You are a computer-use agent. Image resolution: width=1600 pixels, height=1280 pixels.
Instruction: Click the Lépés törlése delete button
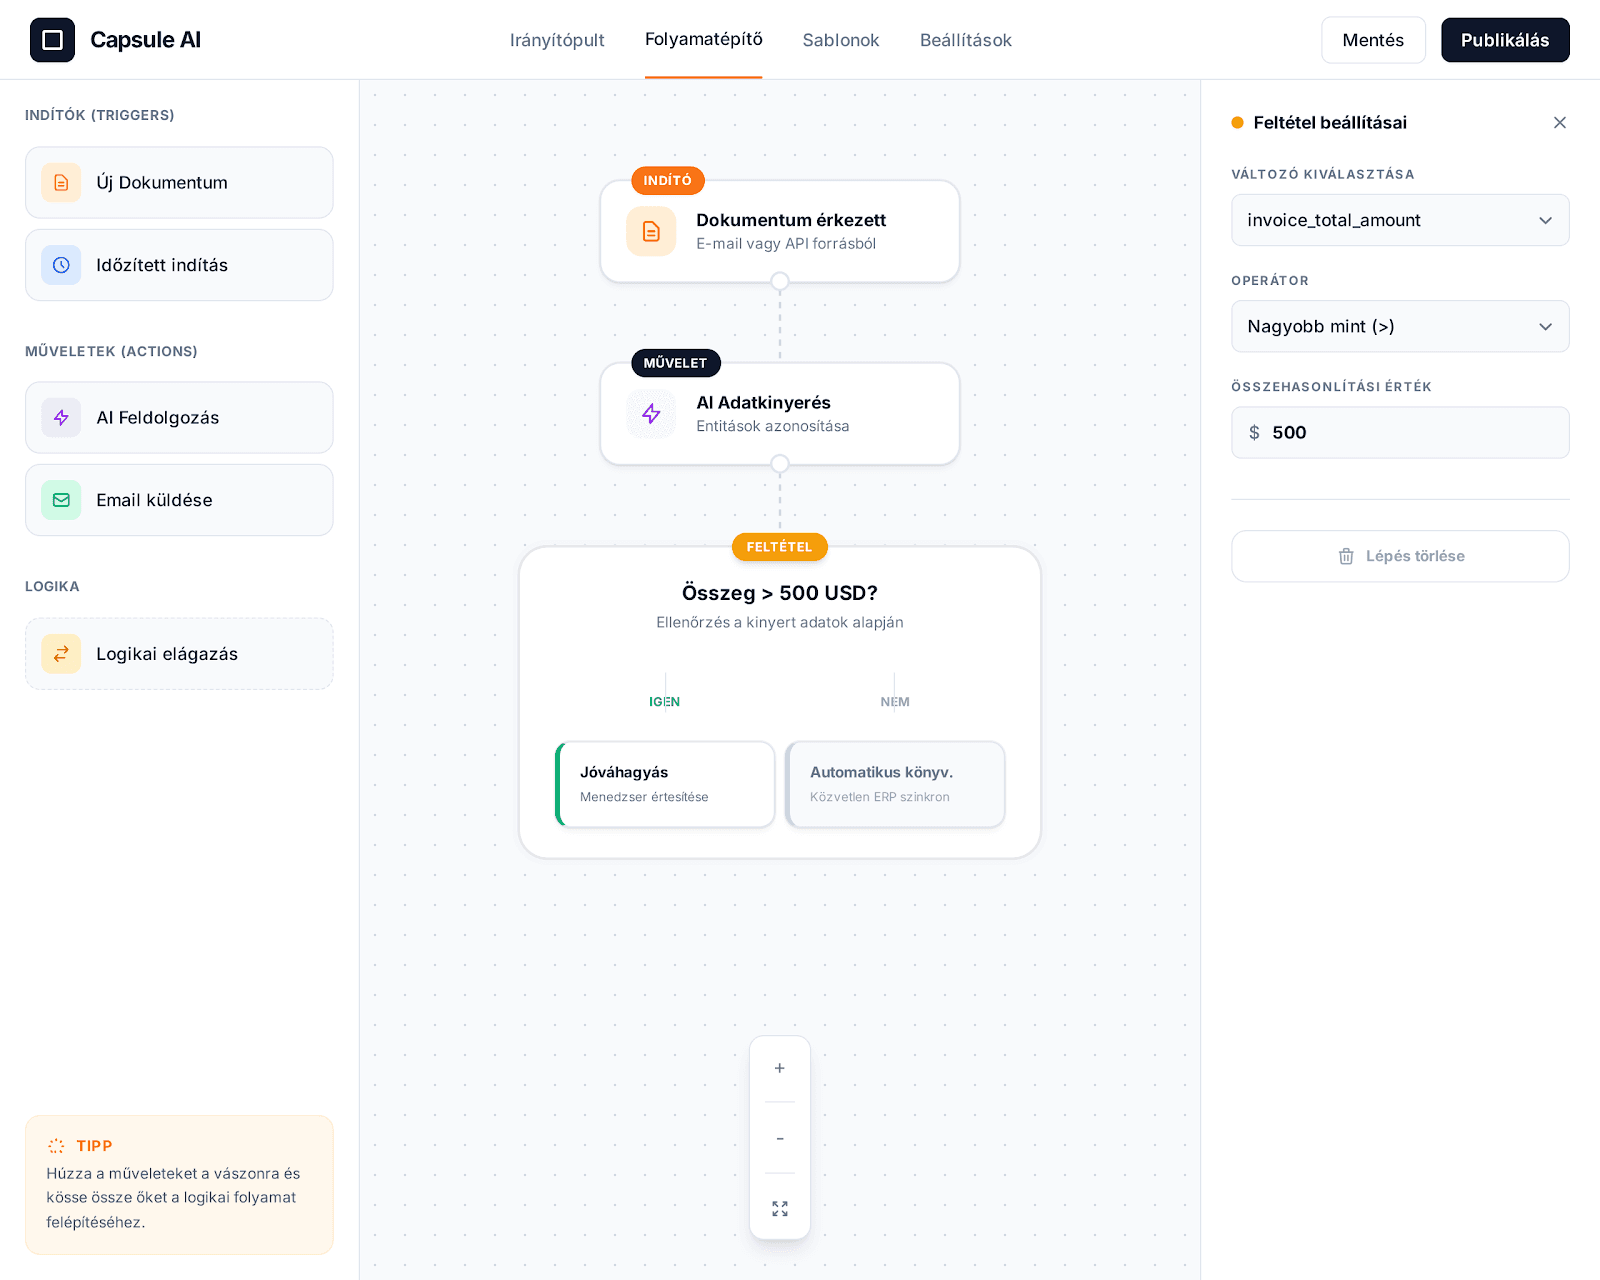(x=1400, y=556)
